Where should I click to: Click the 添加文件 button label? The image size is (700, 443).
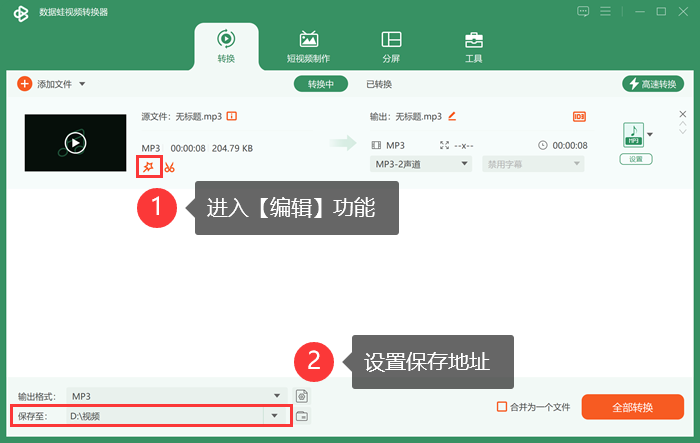(x=54, y=84)
